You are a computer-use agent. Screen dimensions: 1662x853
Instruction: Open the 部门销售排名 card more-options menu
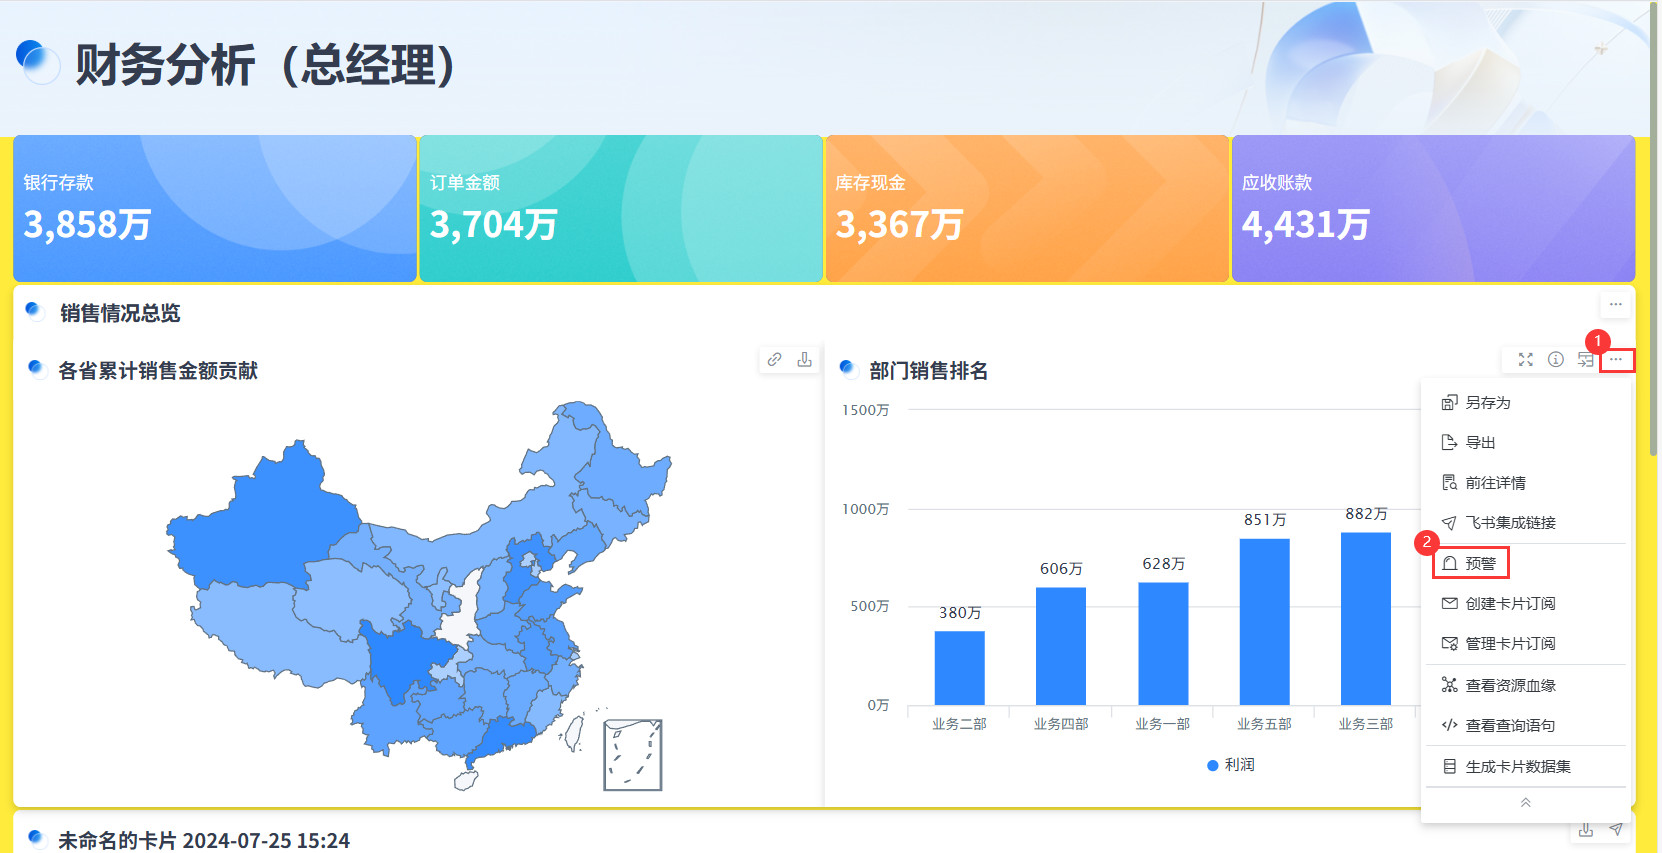[1616, 360]
